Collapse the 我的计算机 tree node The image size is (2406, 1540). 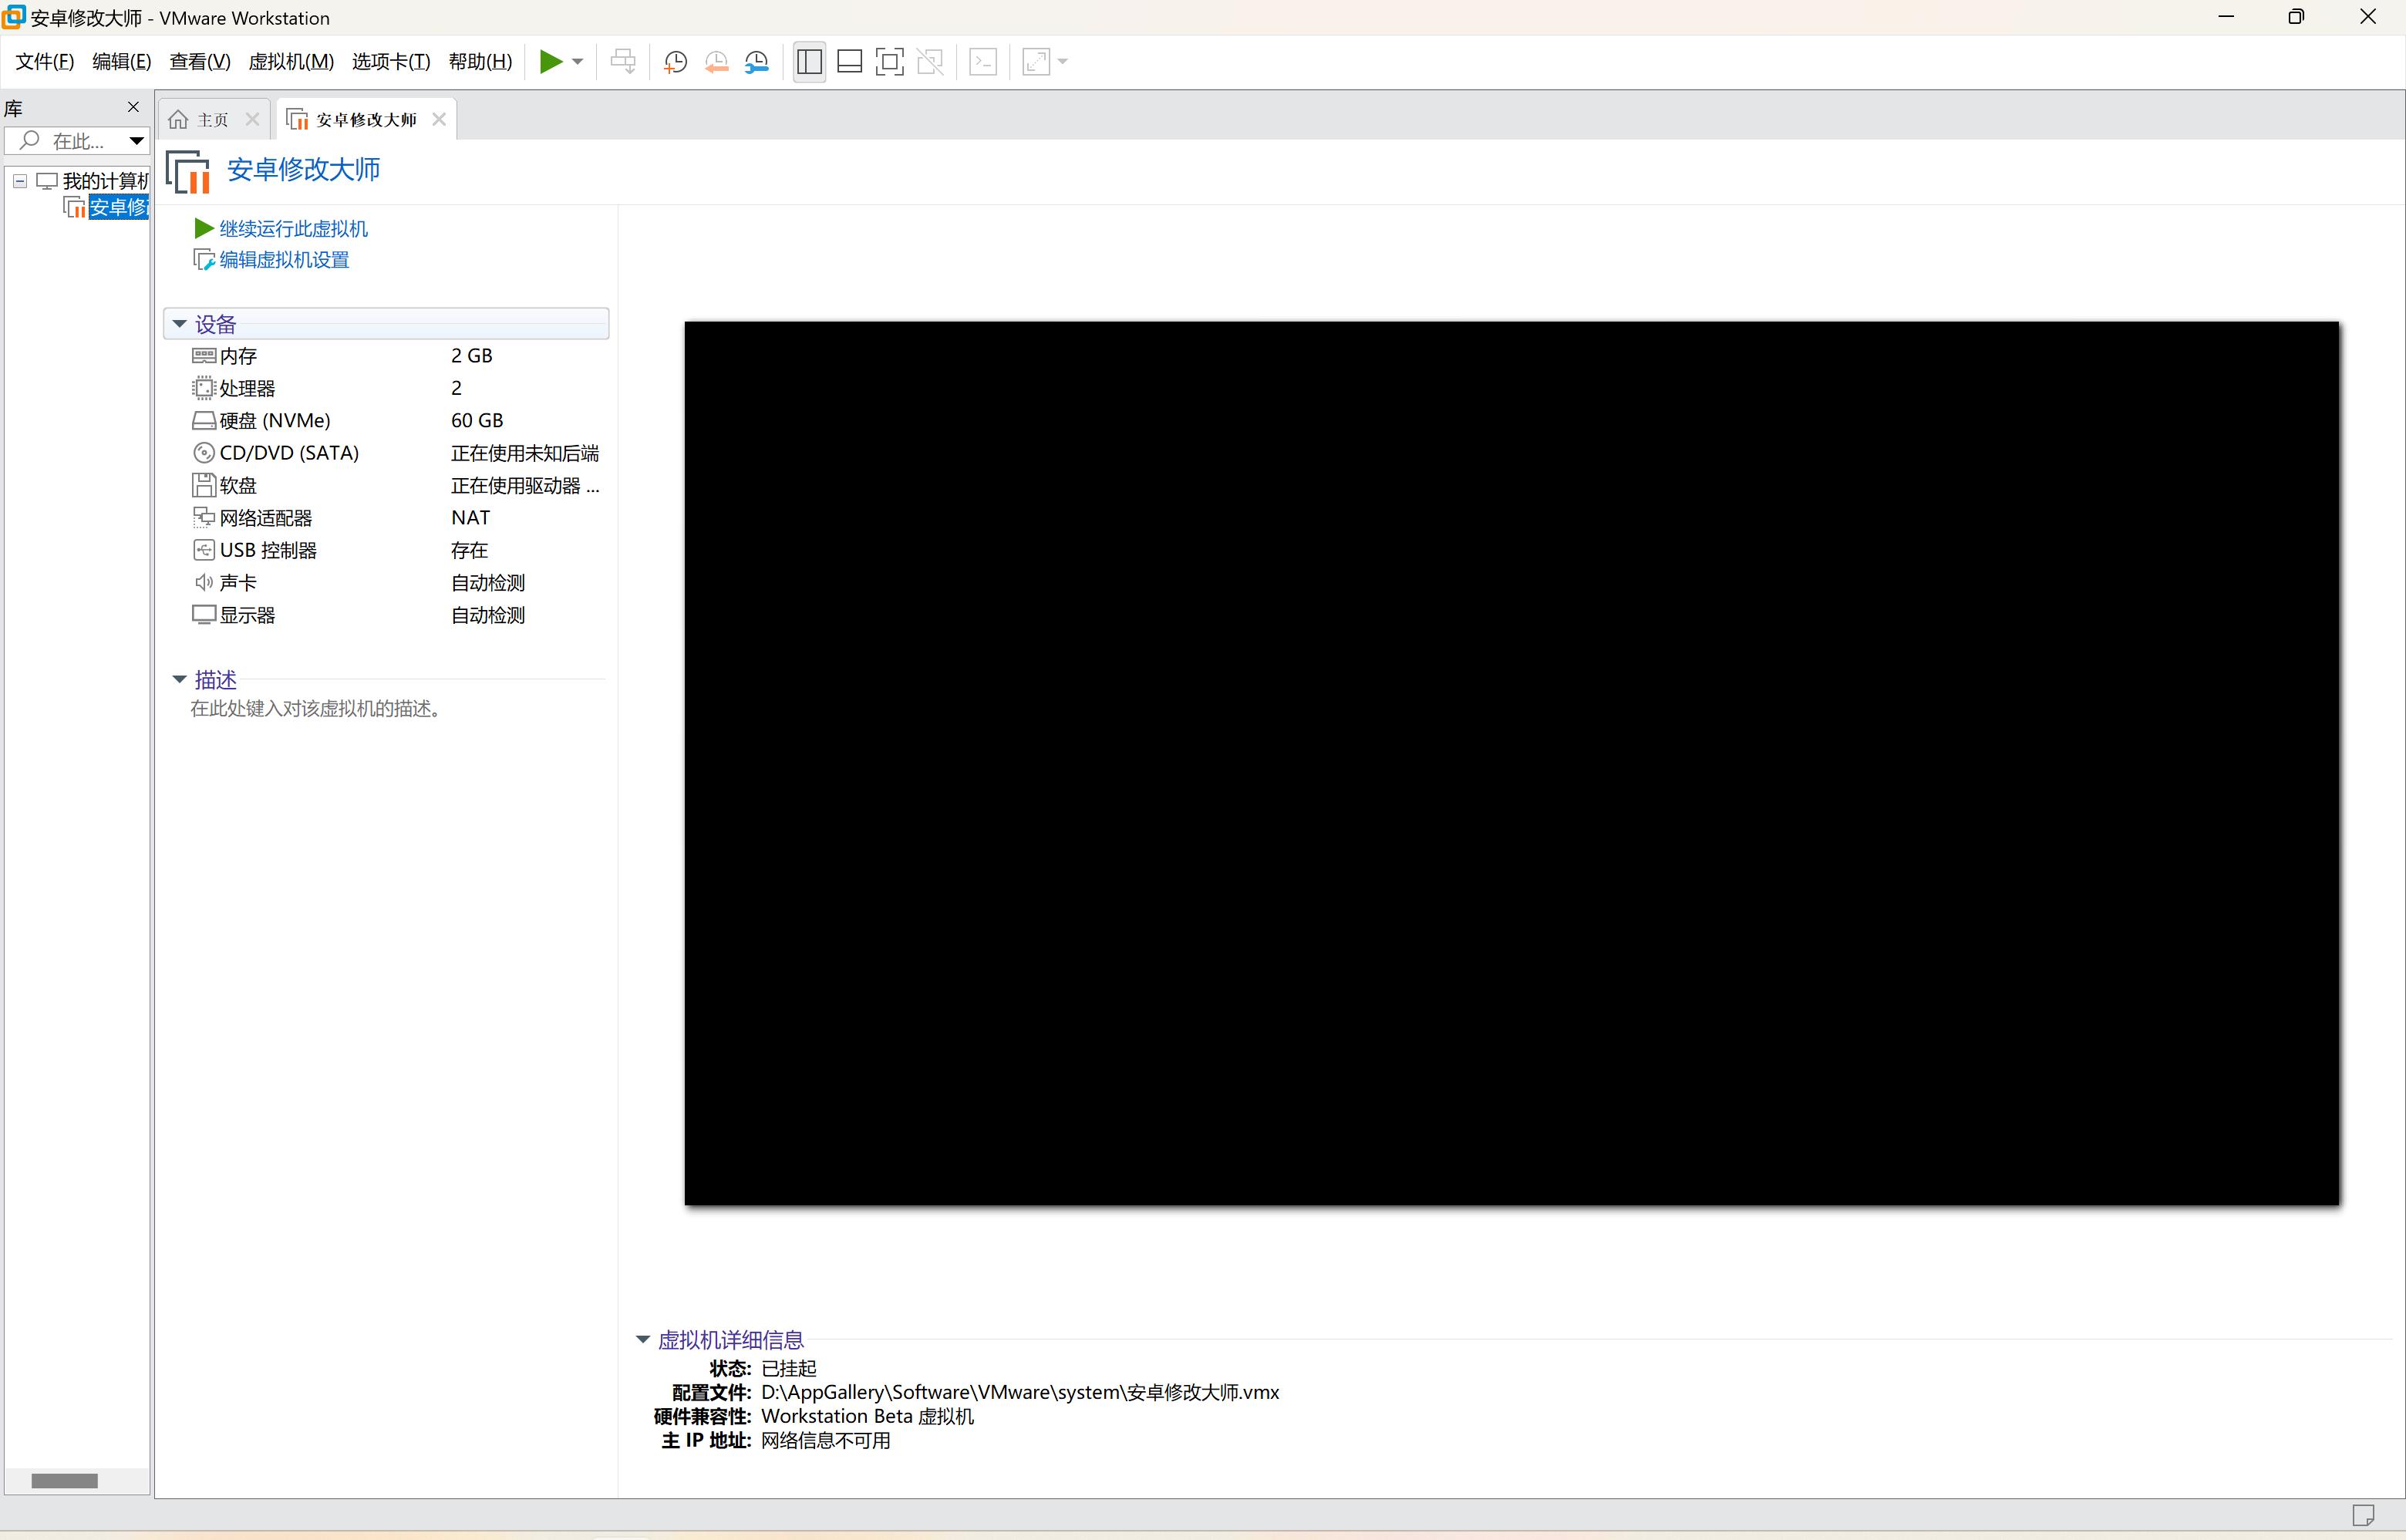coord(20,181)
